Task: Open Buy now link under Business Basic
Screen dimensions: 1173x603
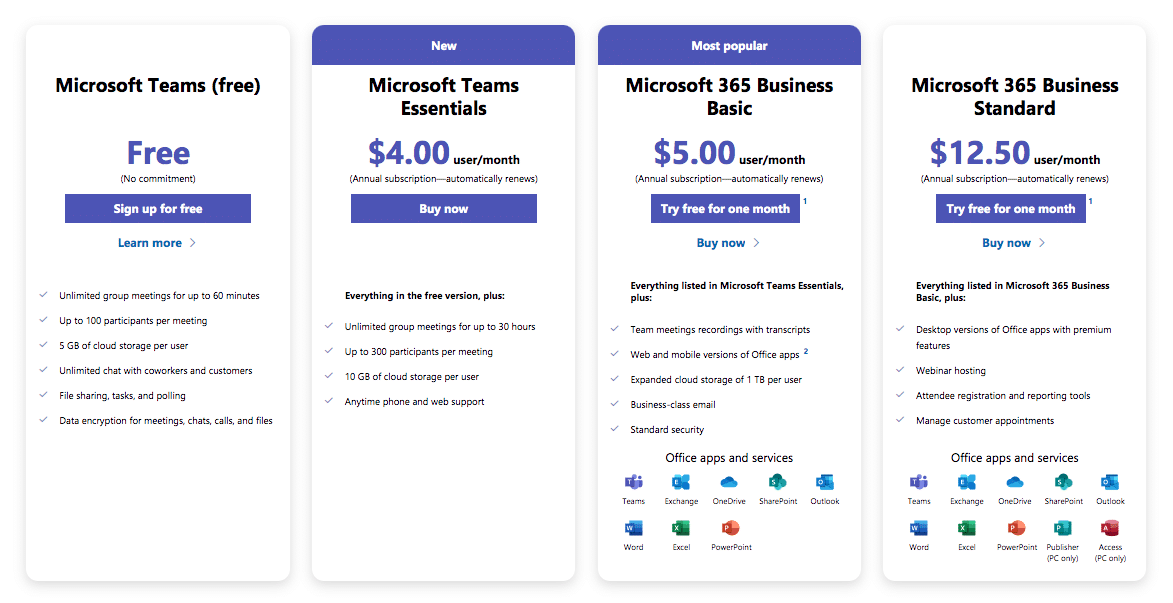Action: coord(720,242)
